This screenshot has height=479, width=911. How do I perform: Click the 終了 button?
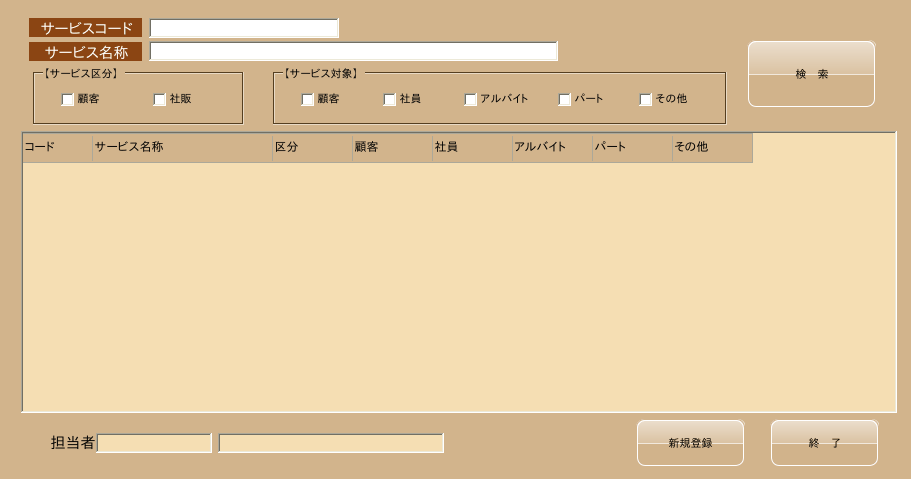click(x=824, y=443)
